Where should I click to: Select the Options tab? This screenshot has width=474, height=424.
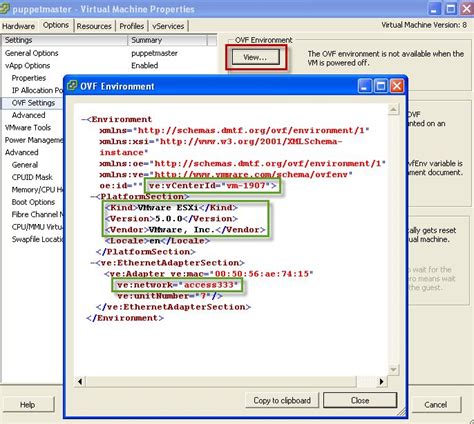tap(56, 25)
